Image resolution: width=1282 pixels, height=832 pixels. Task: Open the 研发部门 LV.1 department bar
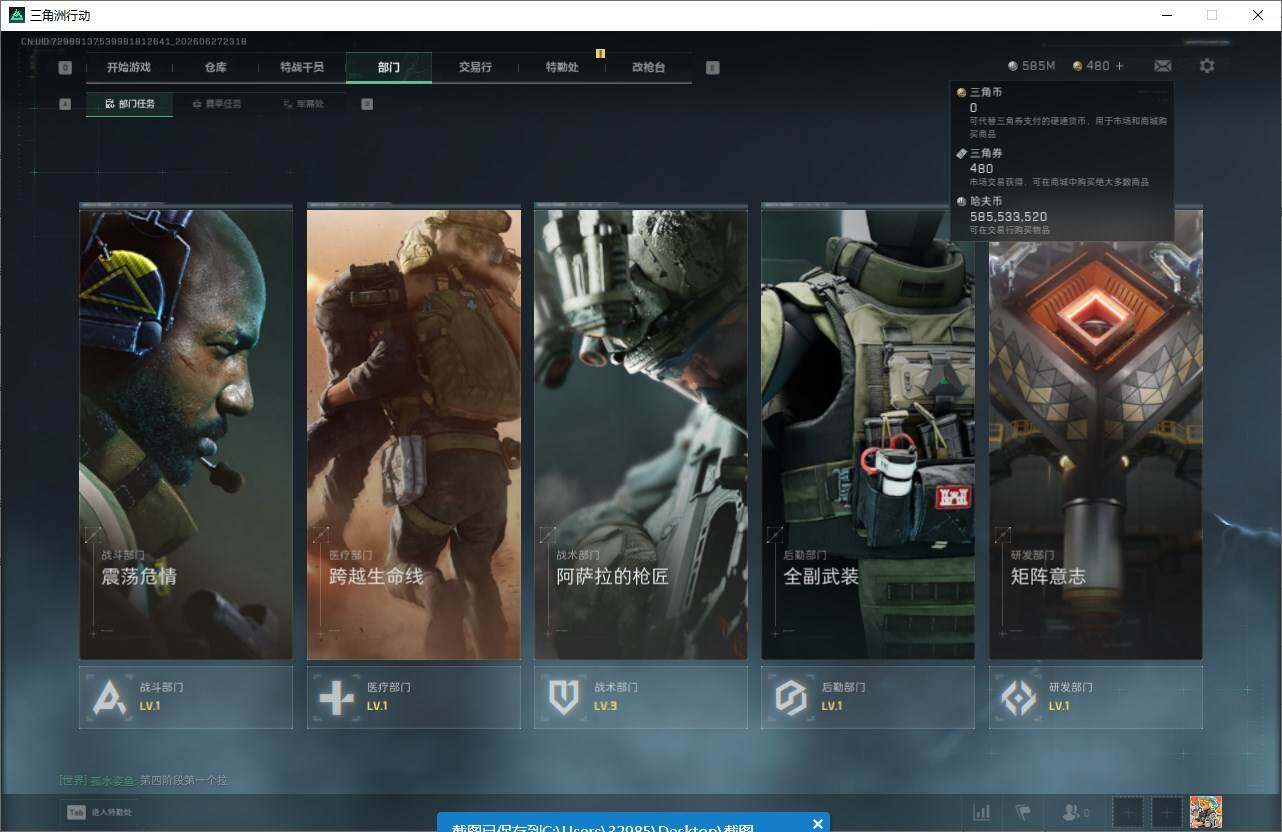[1096, 697]
